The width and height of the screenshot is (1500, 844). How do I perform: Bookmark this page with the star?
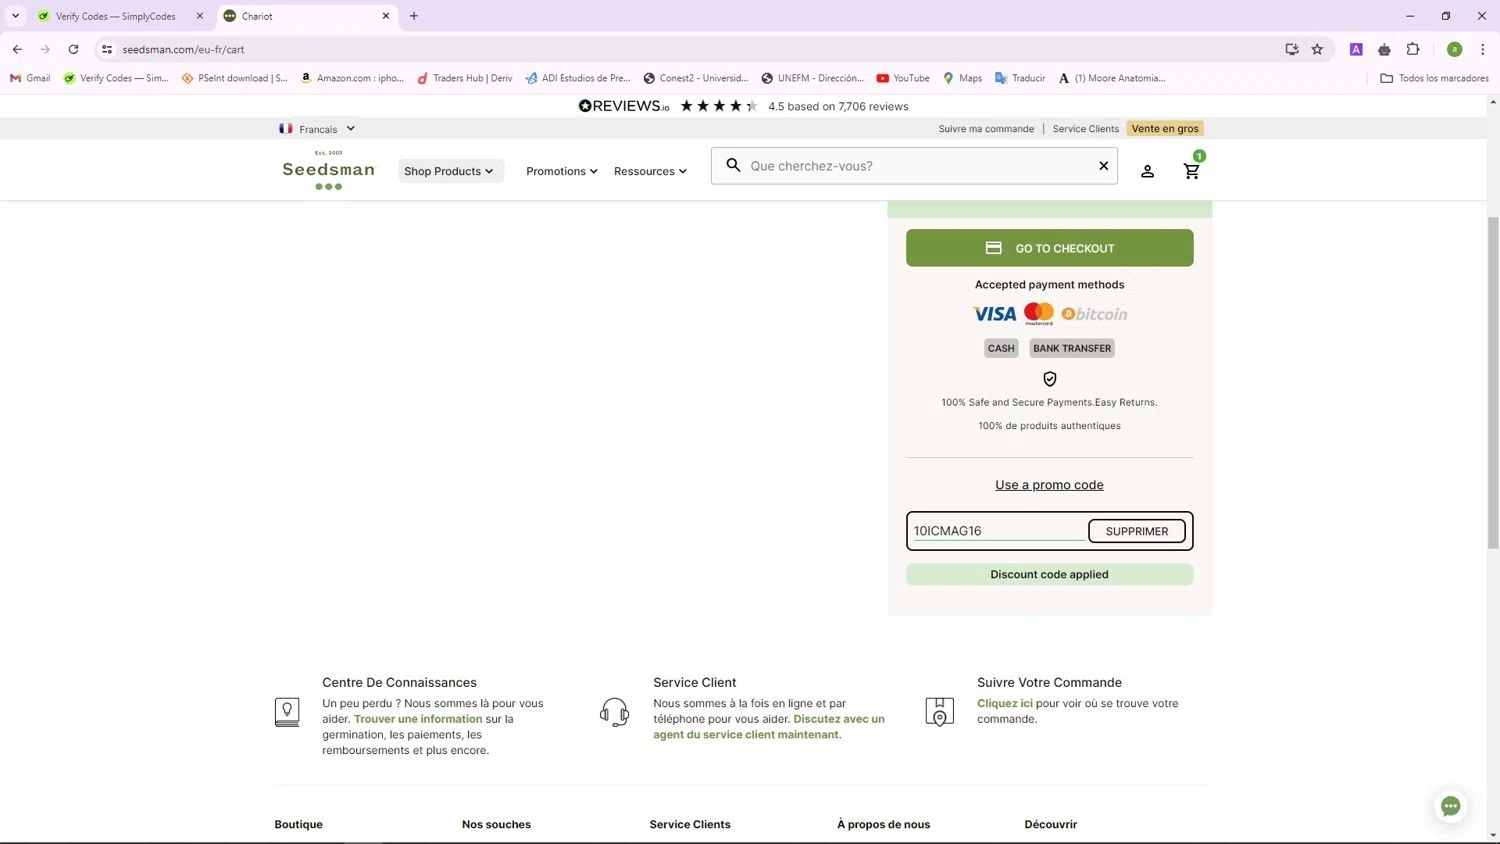click(x=1317, y=49)
